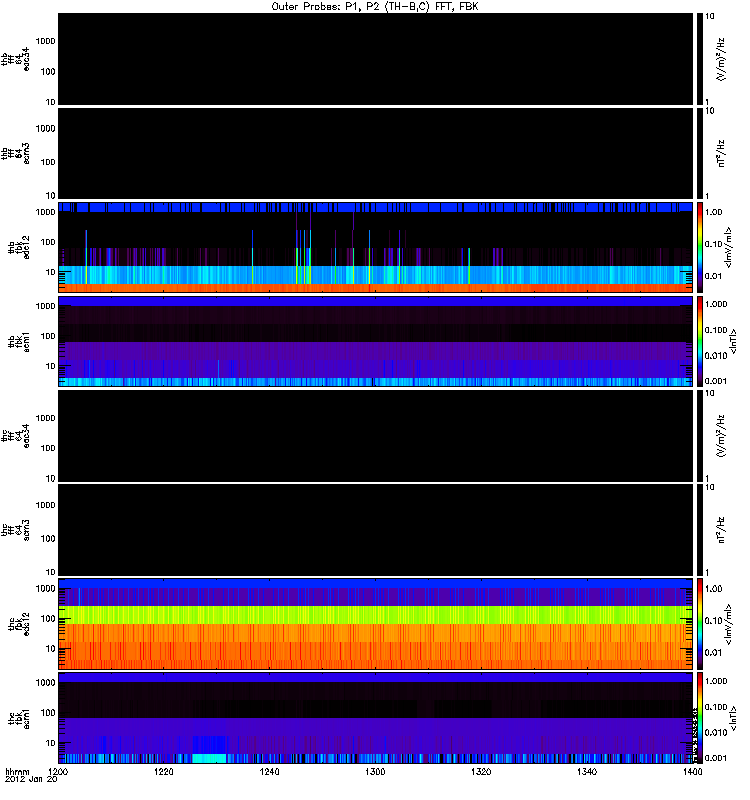Click the empty thc fff scm3 spectrogram panel

[x=375, y=530]
